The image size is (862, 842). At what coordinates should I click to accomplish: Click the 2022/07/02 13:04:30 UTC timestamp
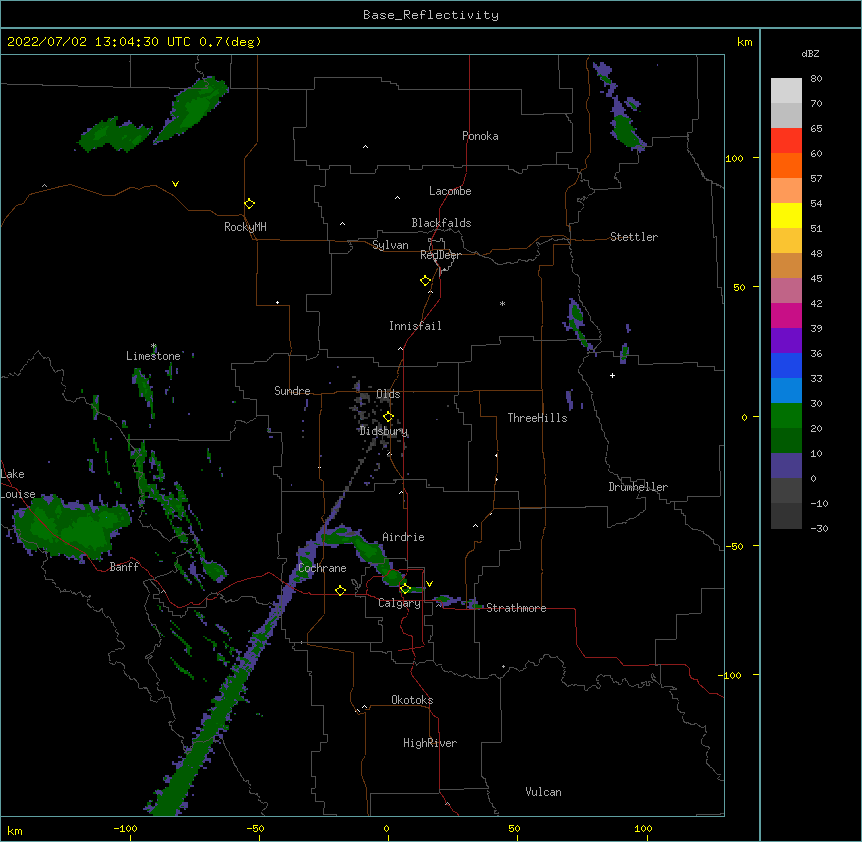click(99, 42)
